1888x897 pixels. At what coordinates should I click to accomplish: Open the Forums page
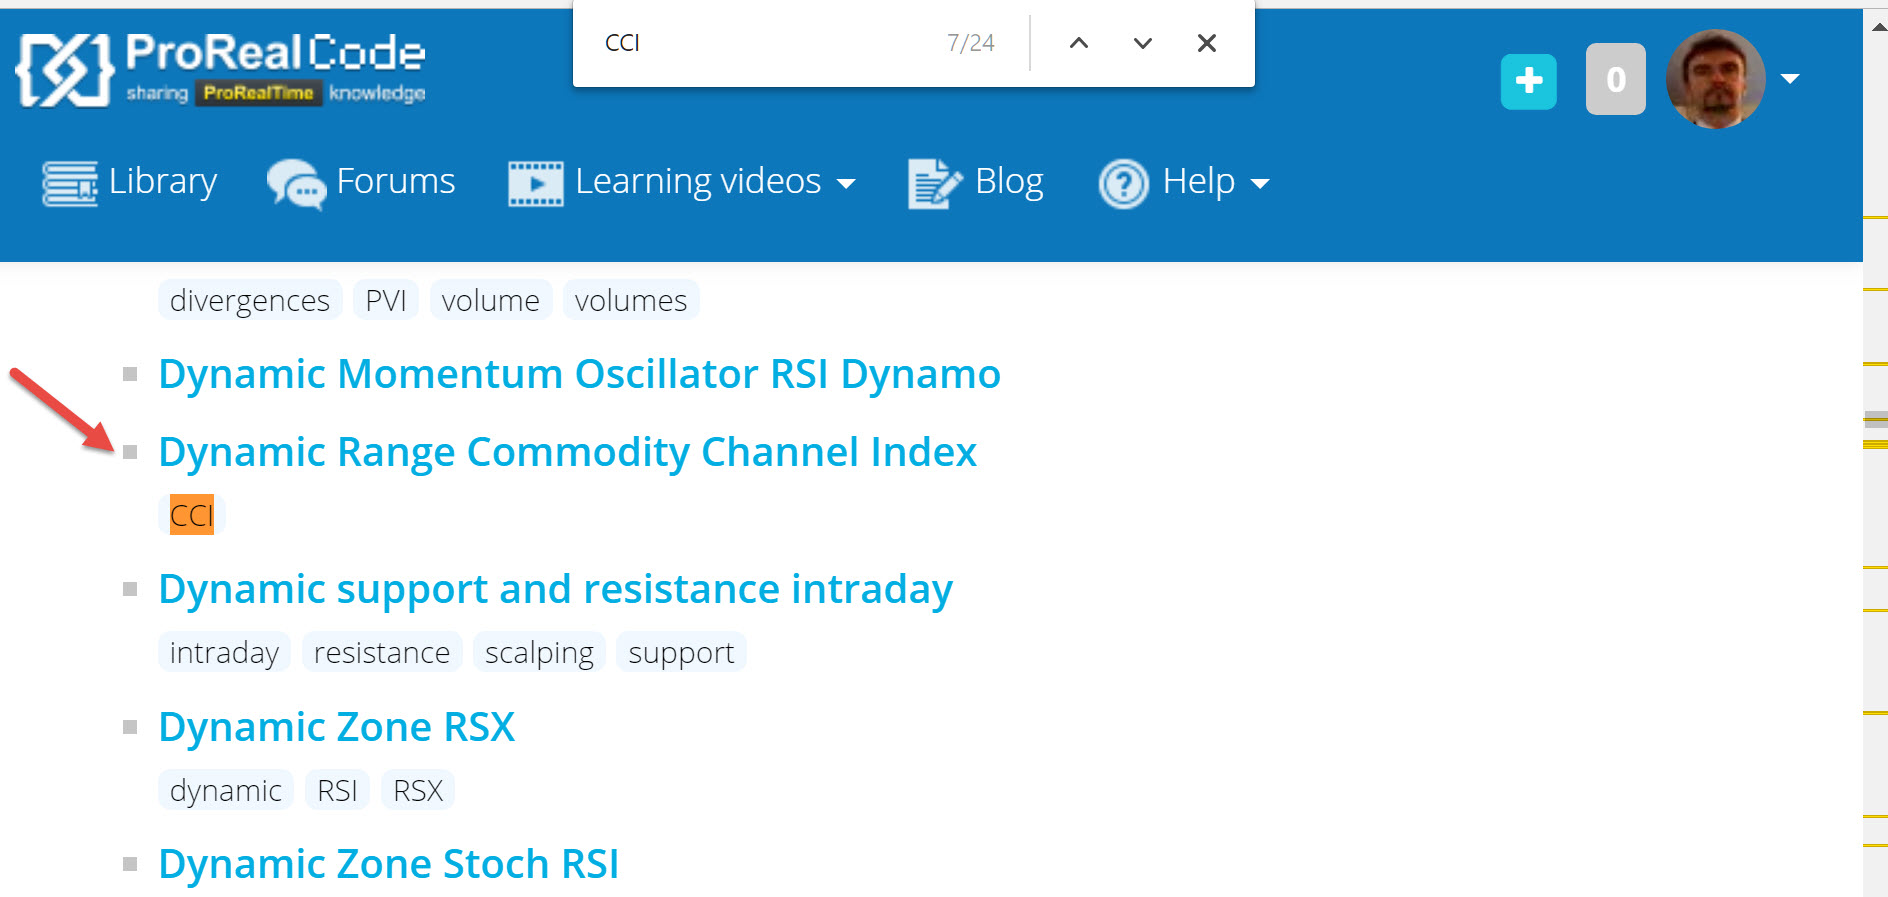click(361, 182)
